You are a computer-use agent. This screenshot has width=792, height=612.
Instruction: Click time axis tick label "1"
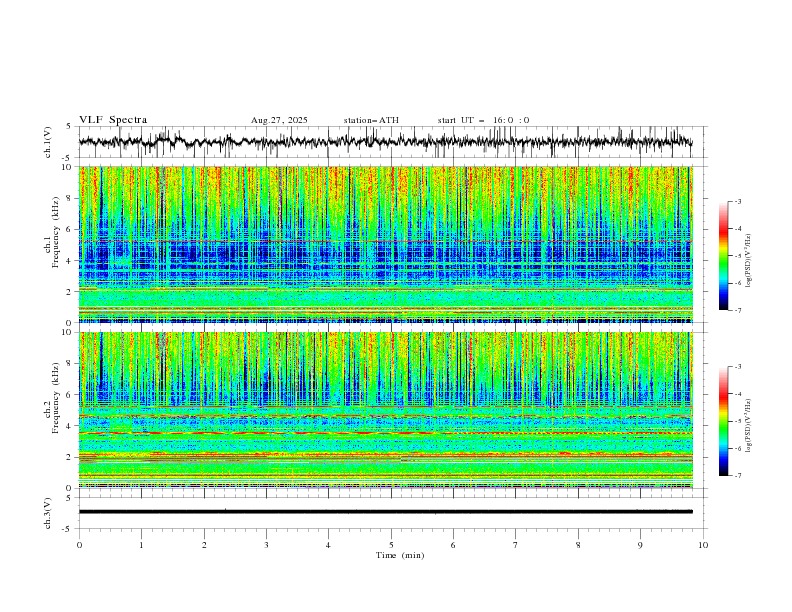tap(141, 545)
